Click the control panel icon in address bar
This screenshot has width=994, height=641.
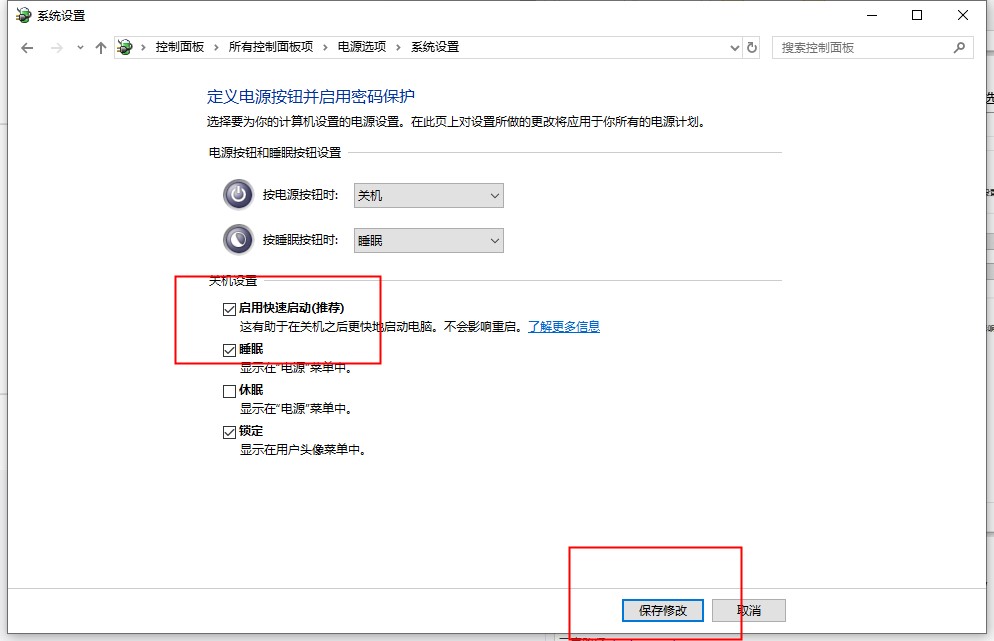125,47
